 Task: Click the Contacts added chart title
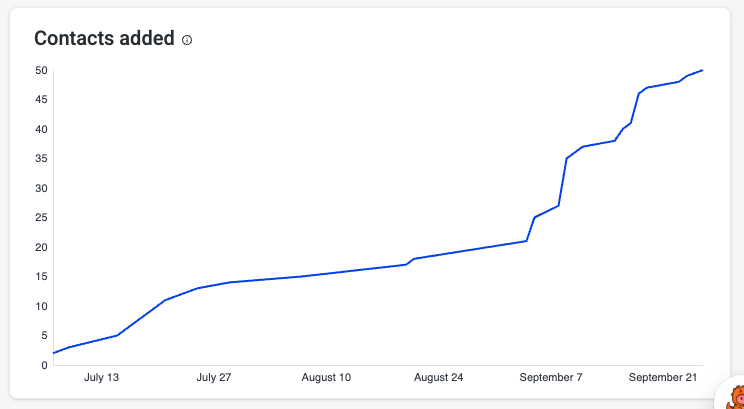tap(104, 39)
